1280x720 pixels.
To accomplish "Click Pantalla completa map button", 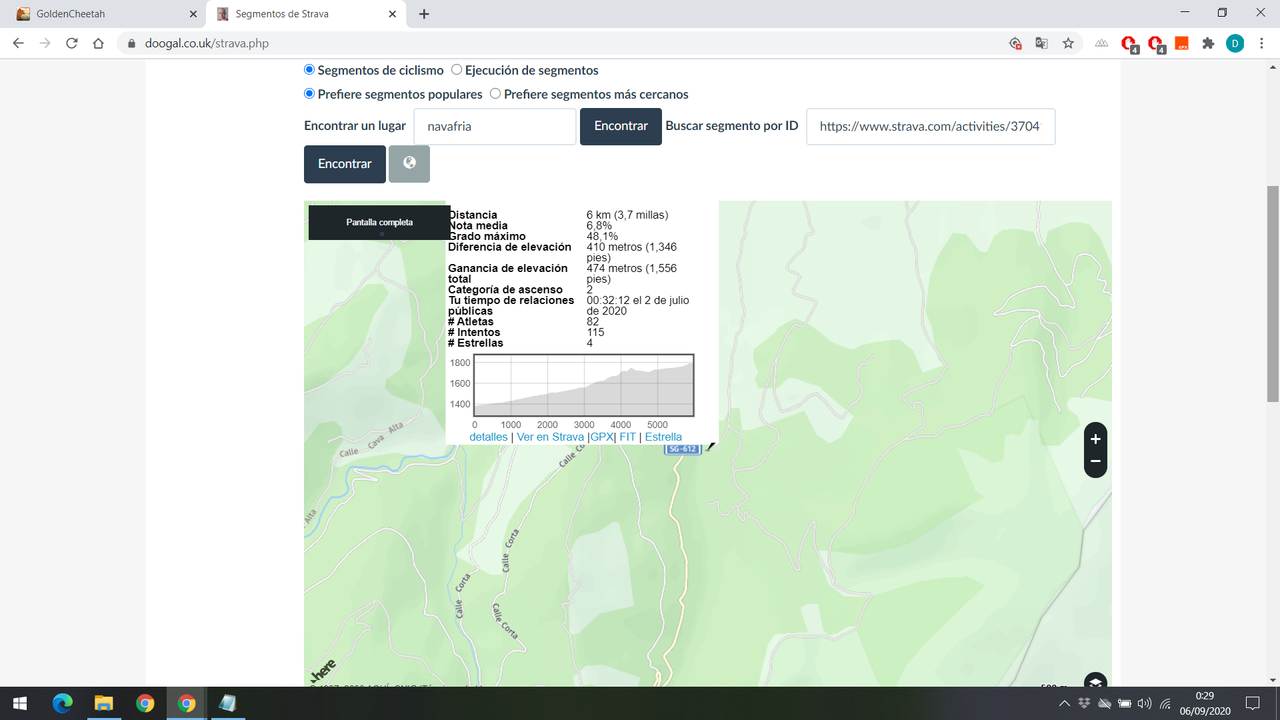I will 379,222.
